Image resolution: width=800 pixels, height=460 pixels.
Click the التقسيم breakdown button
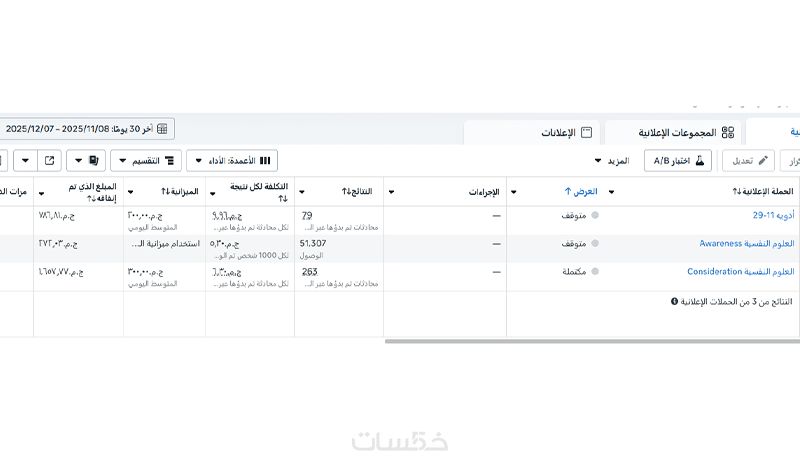(145, 160)
